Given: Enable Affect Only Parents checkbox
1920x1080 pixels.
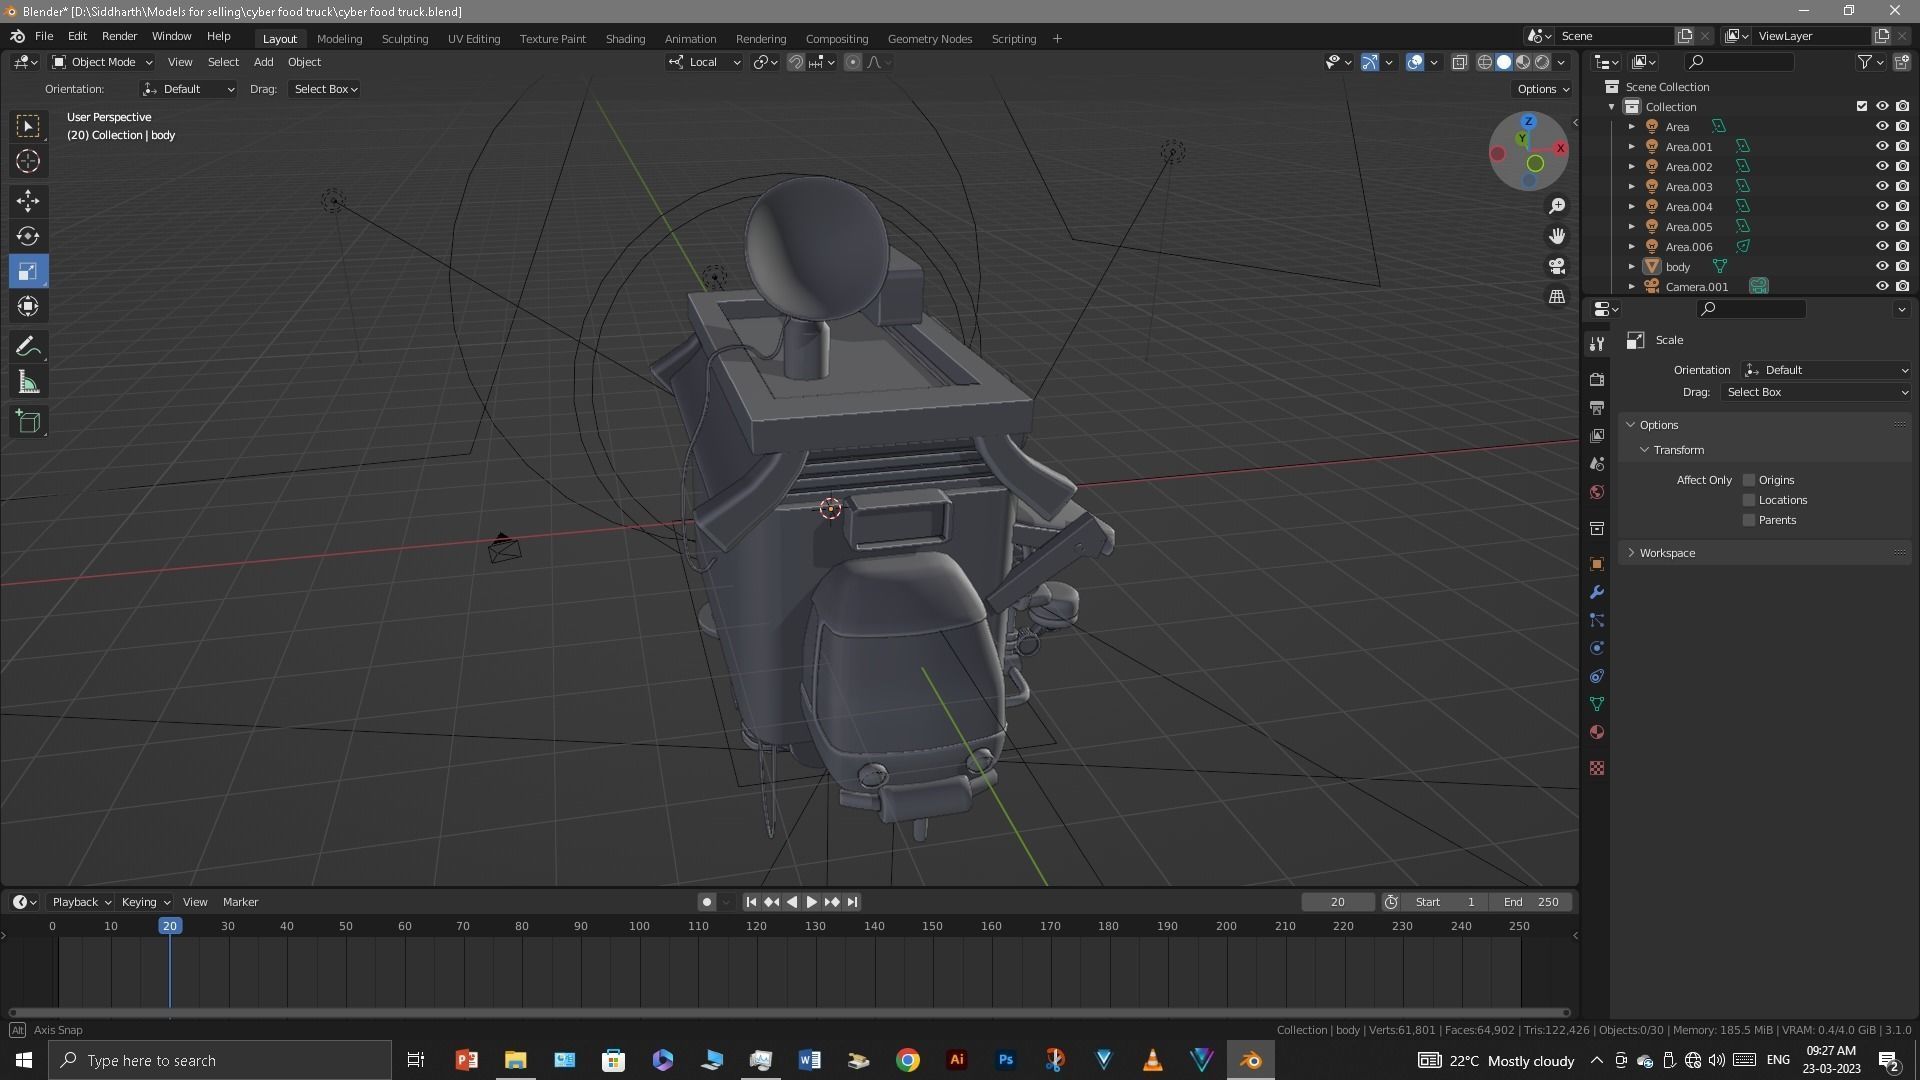Looking at the screenshot, I should [x=1749, y=520].
